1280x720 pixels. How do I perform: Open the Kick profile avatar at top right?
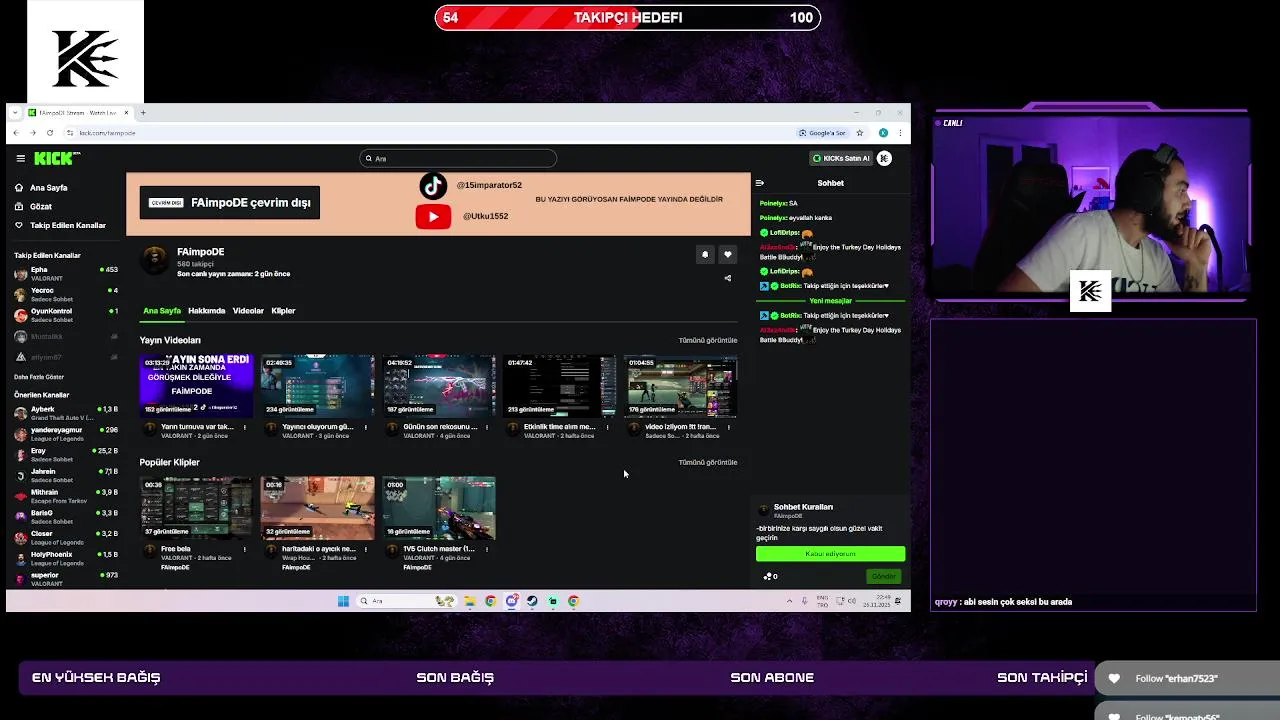coord(884,158)
